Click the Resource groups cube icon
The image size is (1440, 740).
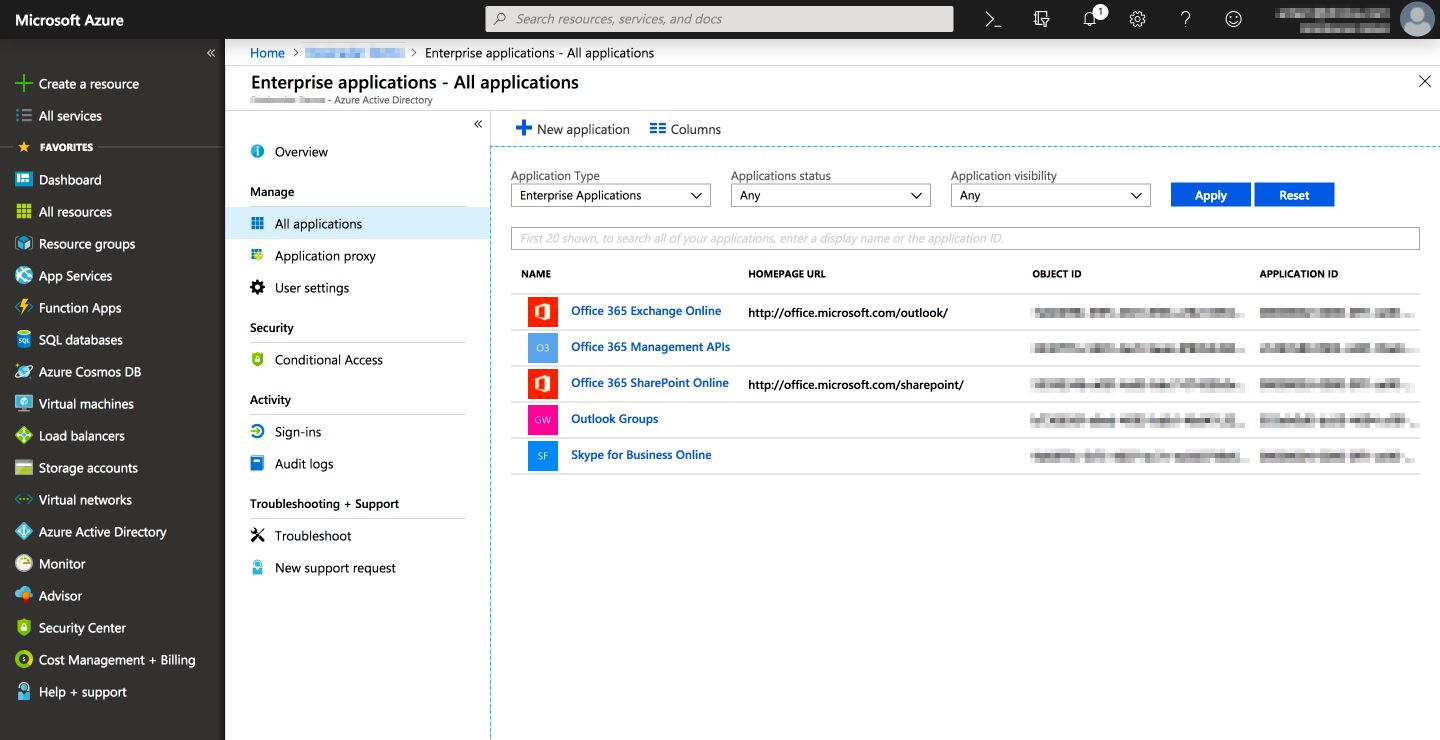coord(24,244)
